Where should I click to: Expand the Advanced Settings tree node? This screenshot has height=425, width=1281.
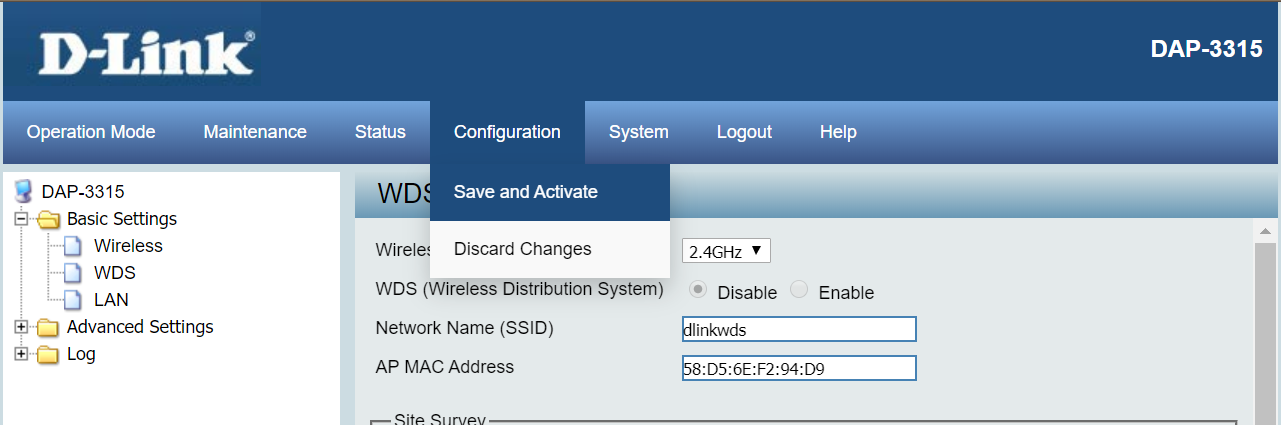[x=21, y=327]
